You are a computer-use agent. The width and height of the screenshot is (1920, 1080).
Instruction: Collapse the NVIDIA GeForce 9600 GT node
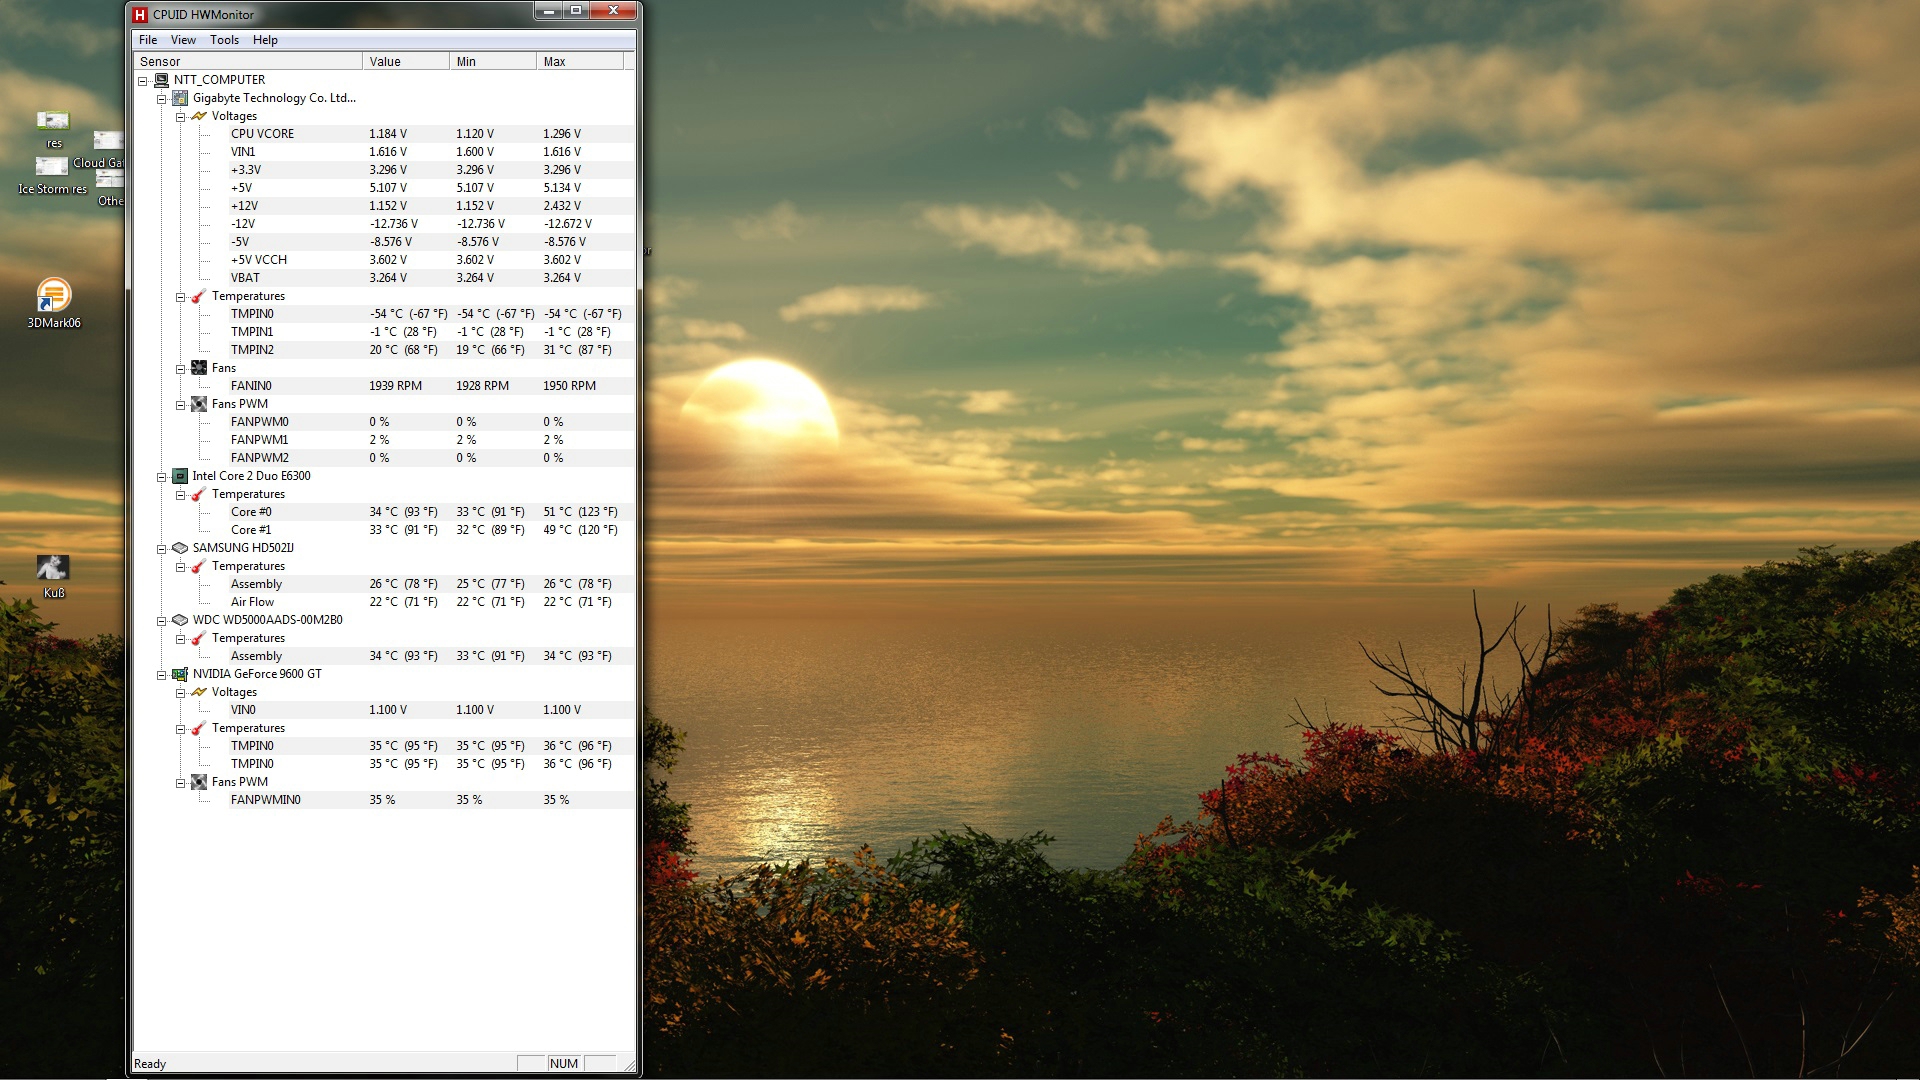161,675
